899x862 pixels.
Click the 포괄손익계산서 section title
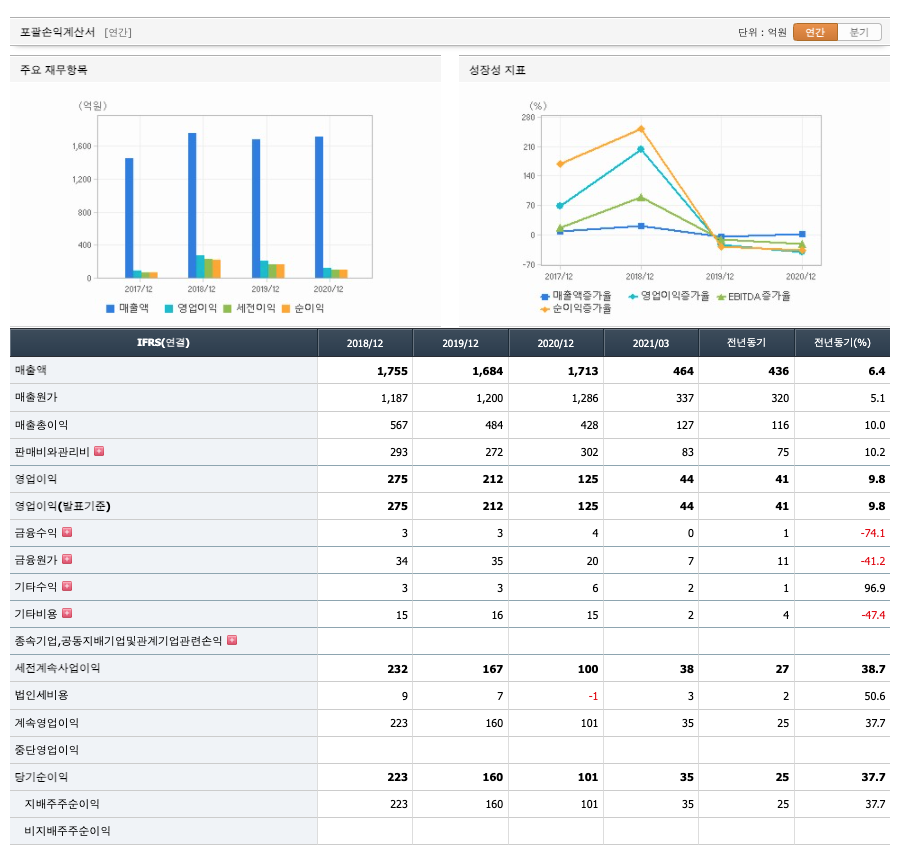[x=57, y=32]
